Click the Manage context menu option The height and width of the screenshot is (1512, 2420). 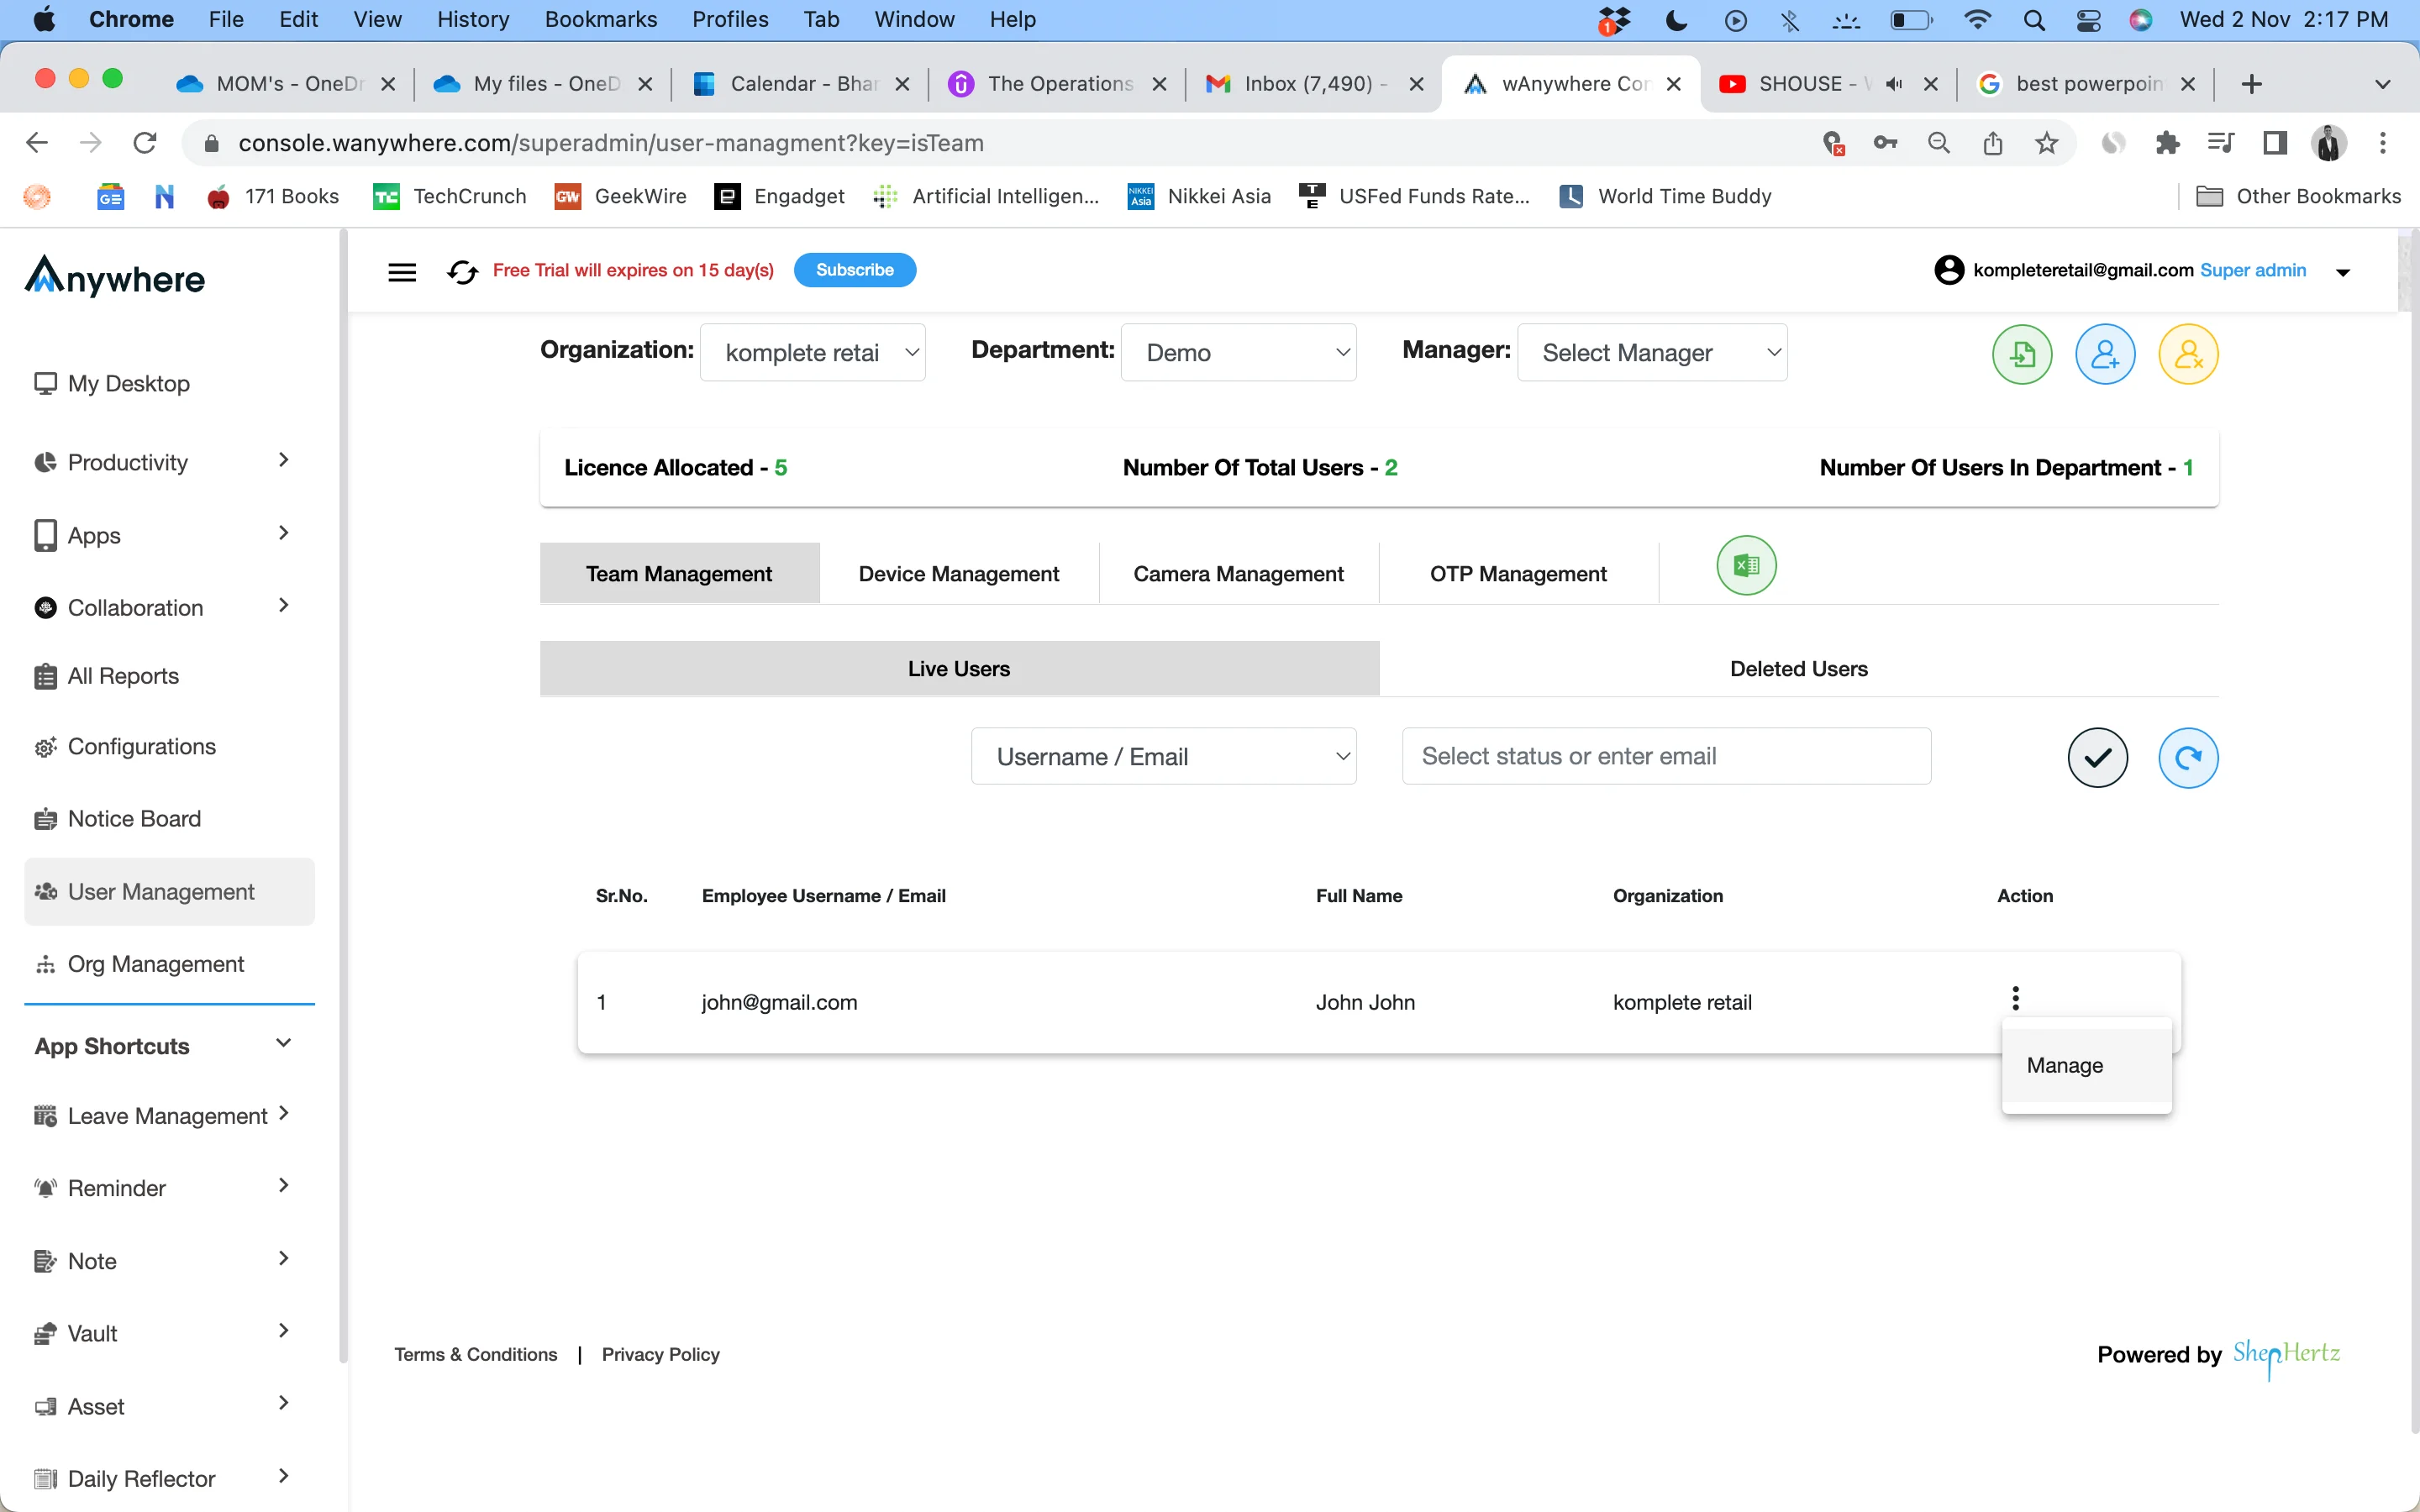point(2065,1064)
